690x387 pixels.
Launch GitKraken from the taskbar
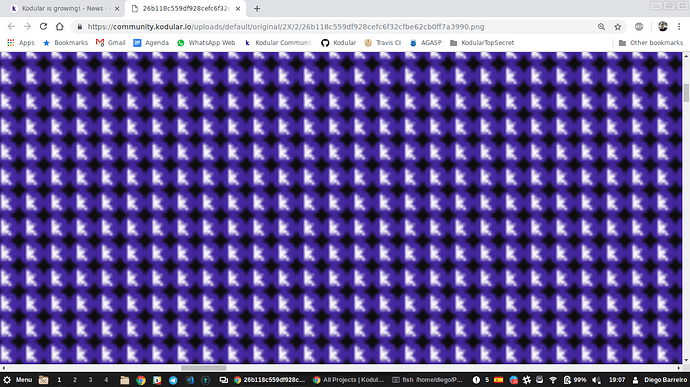tap(206, 380)
